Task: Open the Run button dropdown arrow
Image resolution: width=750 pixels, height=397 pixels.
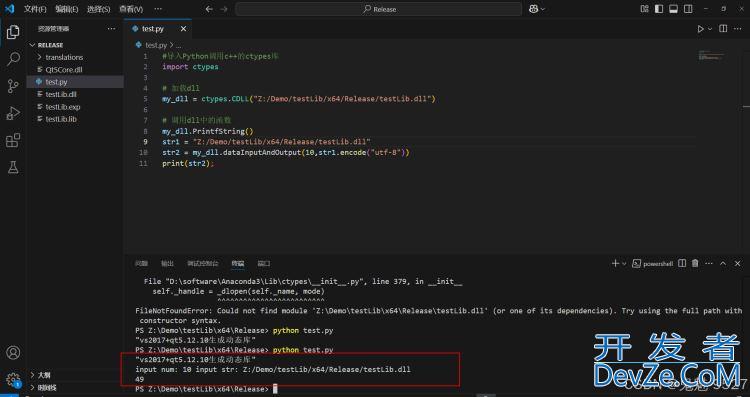Action: click(x=710, y=29)
